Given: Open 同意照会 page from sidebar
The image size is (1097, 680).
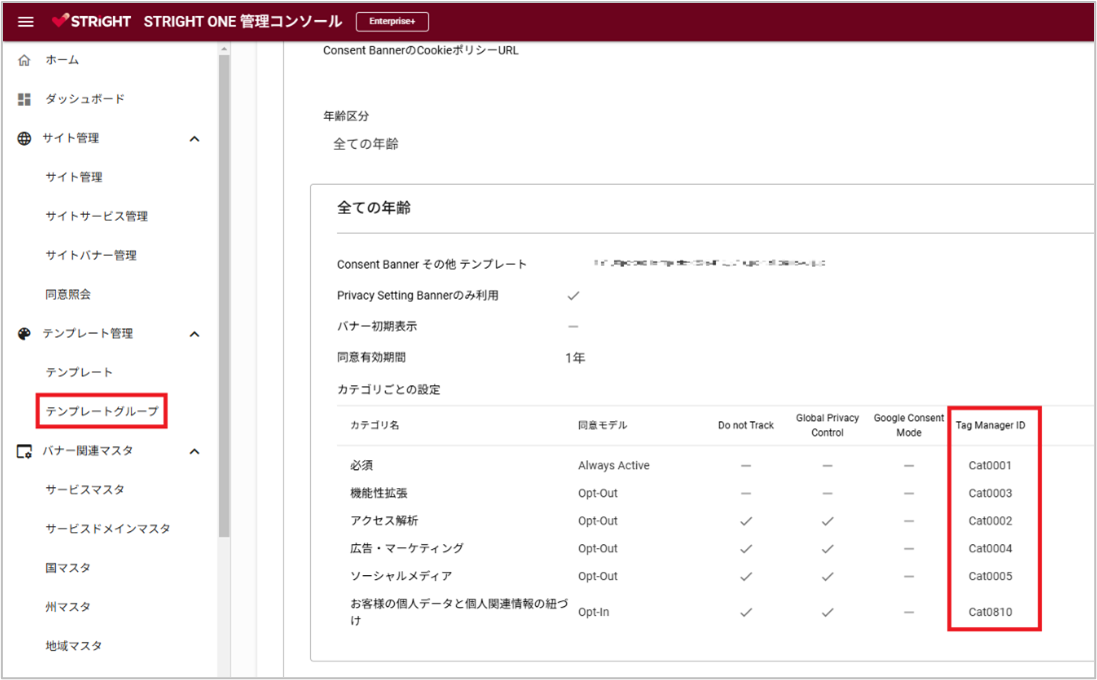Looking at the screenshot, I should [68, 295].
